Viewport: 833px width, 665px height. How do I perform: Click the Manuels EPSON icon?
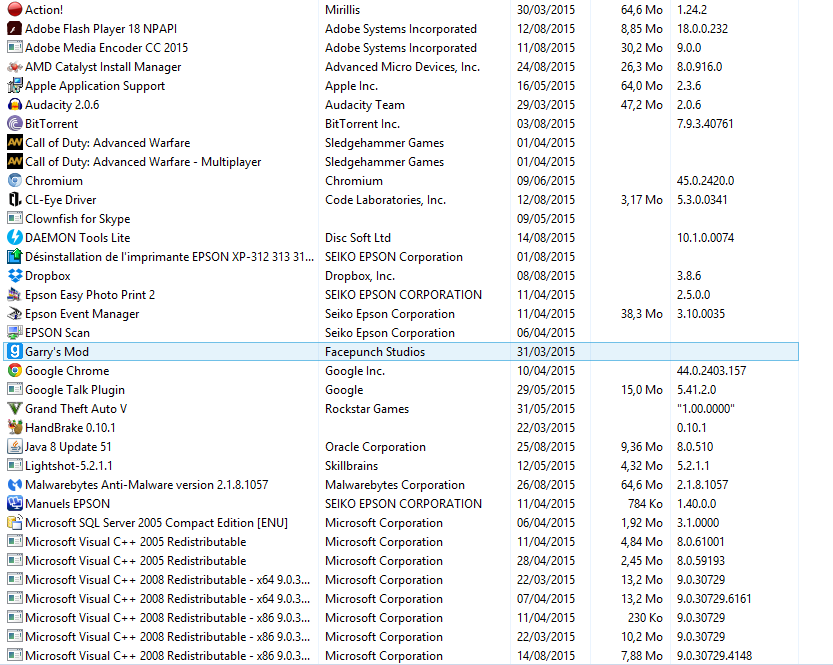click(x=15, y=504)
